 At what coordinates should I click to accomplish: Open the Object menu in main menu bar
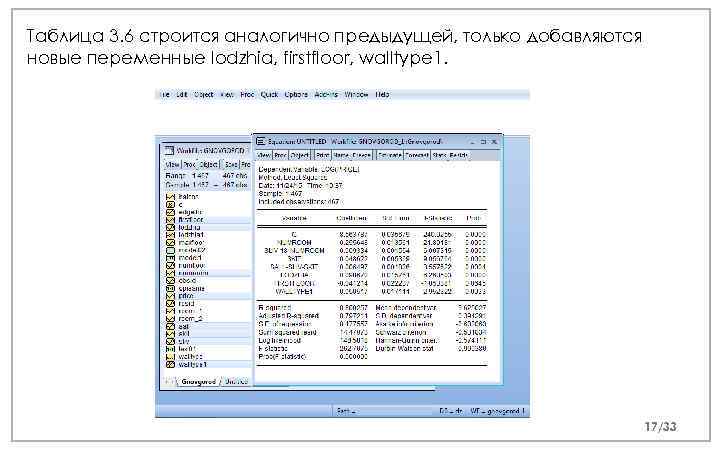[203, 95]
